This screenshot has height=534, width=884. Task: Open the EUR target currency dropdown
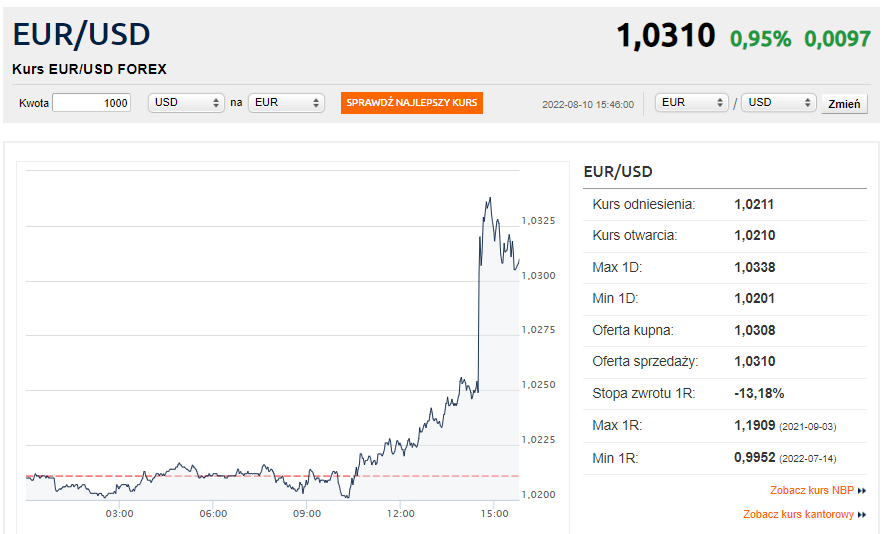[x=286, y=103]
